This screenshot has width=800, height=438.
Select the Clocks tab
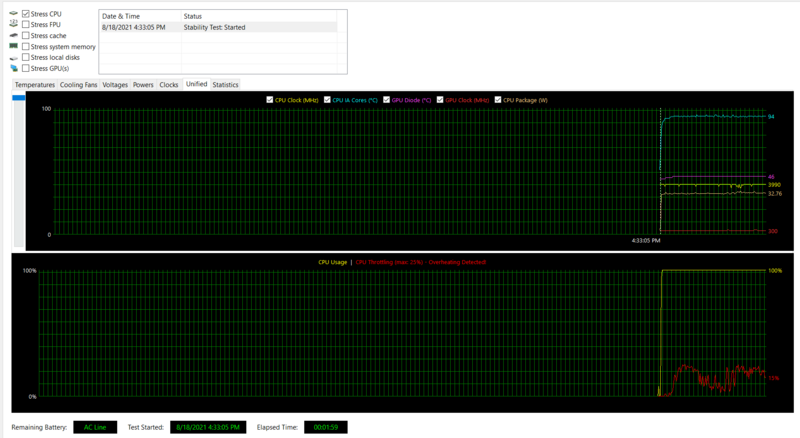tap(169, 85)
